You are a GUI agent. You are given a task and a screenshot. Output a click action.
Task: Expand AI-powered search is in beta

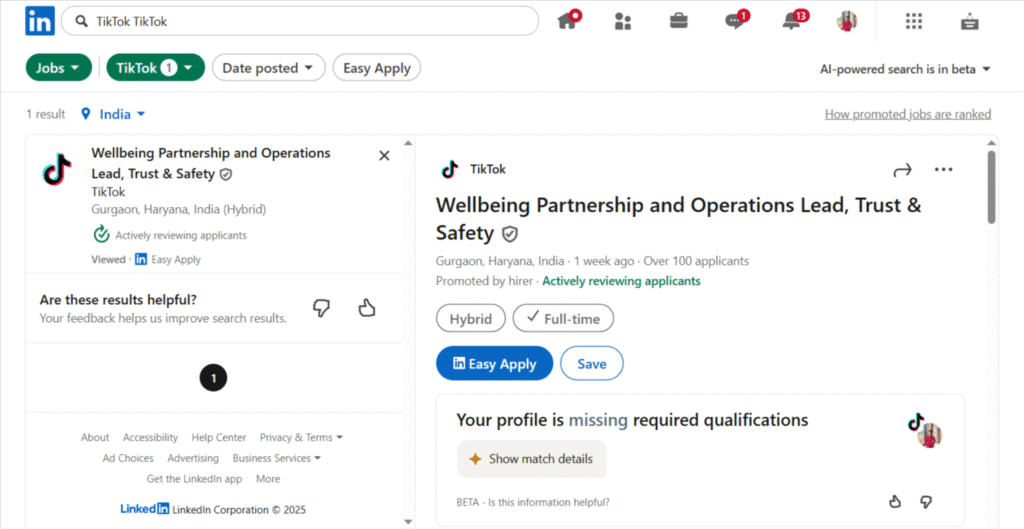(x=905, y=69)
